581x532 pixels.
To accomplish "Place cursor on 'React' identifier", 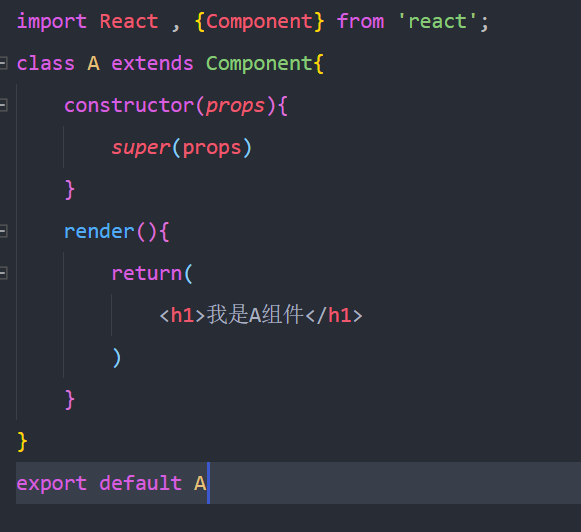I will point(129,21).
